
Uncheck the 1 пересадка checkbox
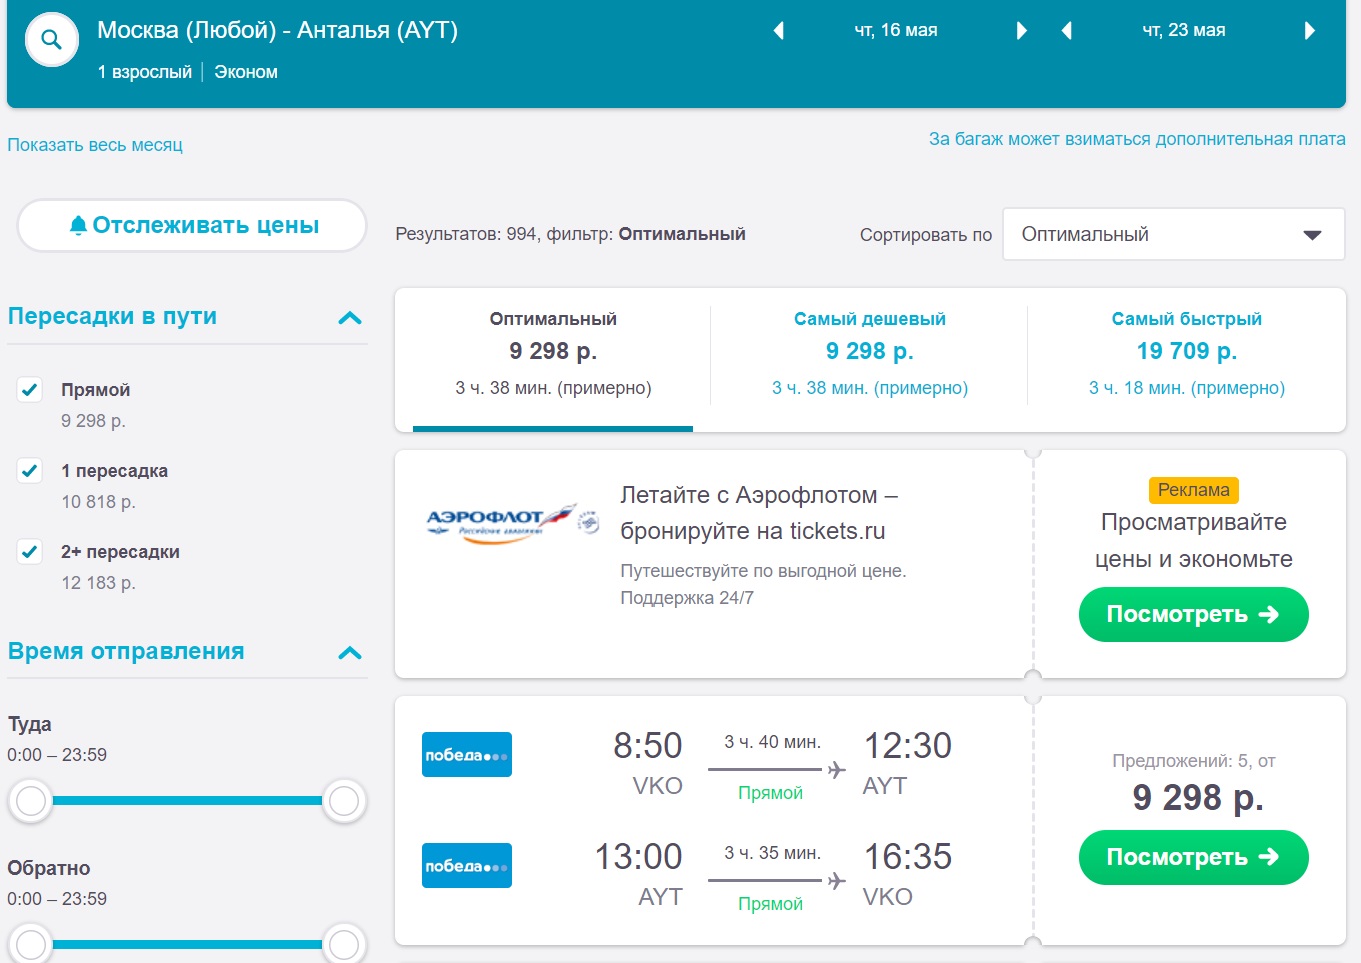tap(30, 471)
